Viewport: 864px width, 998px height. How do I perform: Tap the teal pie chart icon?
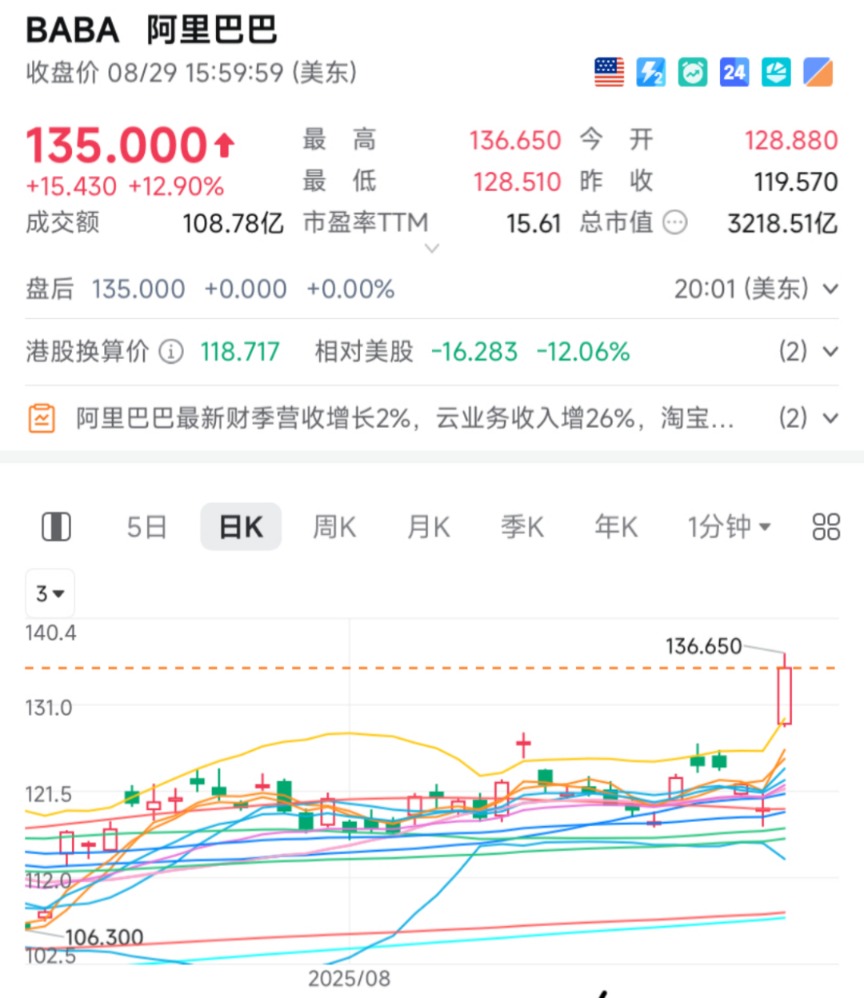click(x=776, y=72)
